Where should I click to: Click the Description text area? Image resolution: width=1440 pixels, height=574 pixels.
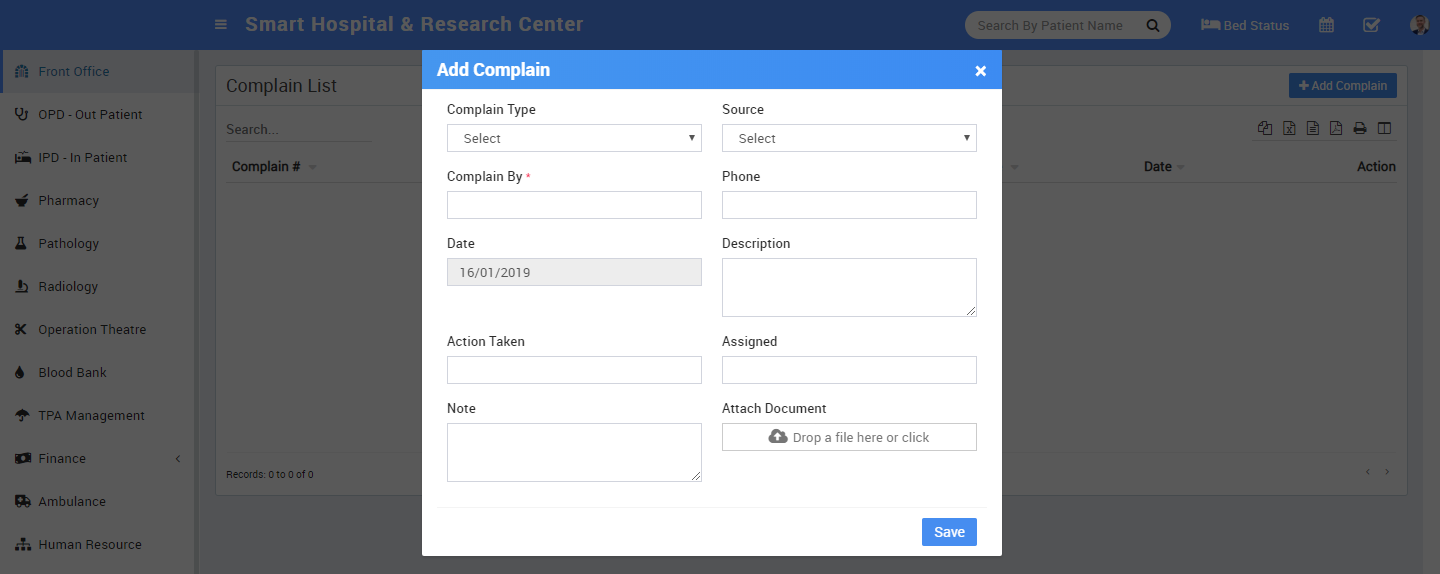tap(849, 287)
